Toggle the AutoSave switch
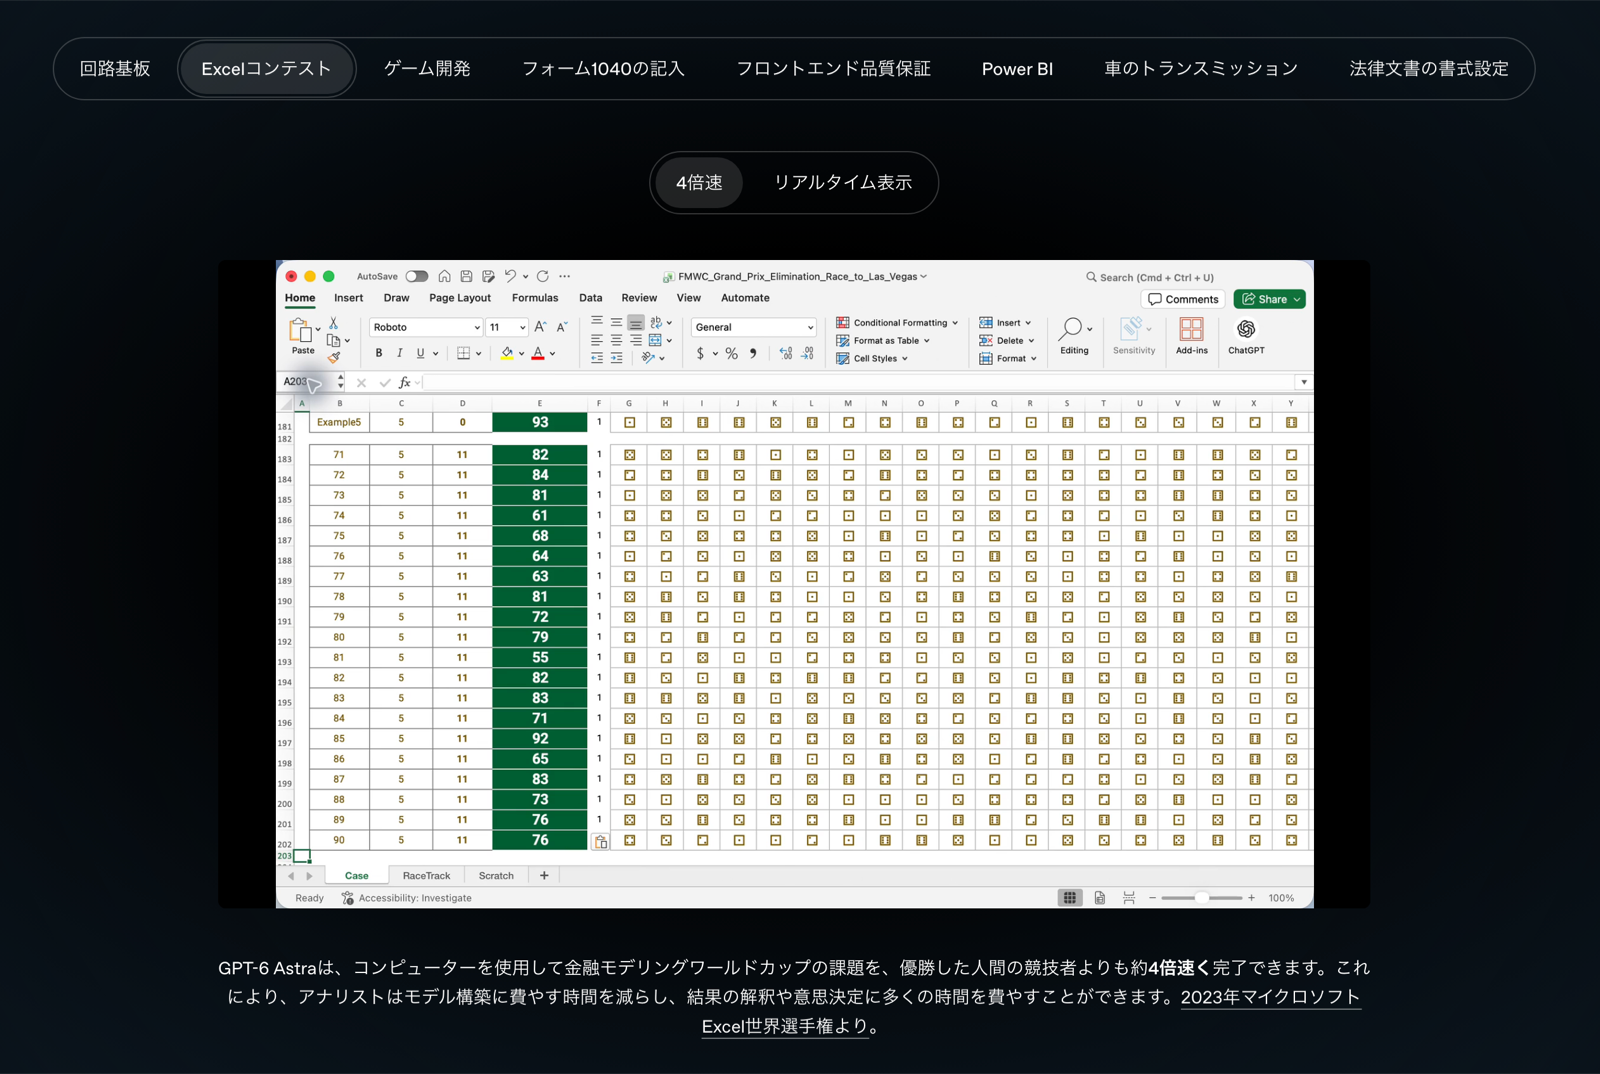1600x1074 pixels. tap(417, 276)
